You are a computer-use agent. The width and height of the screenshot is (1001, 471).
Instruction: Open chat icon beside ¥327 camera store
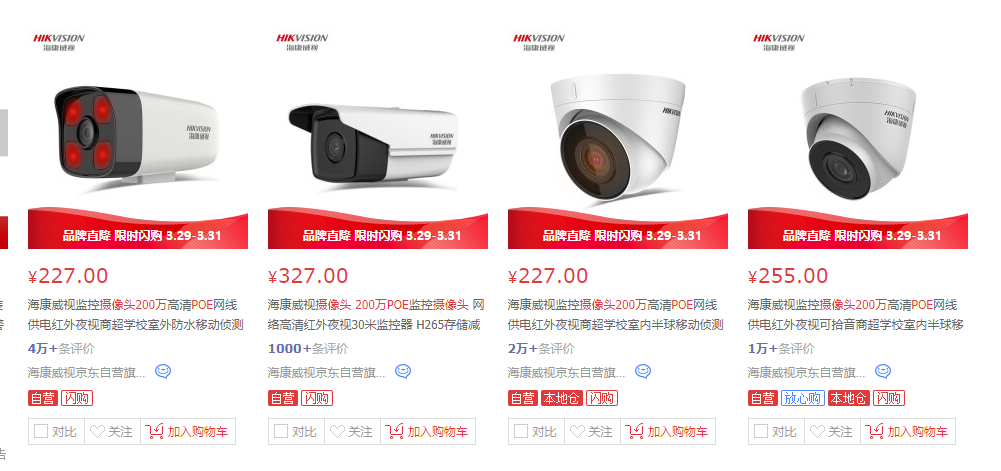[x=403, y=371]
